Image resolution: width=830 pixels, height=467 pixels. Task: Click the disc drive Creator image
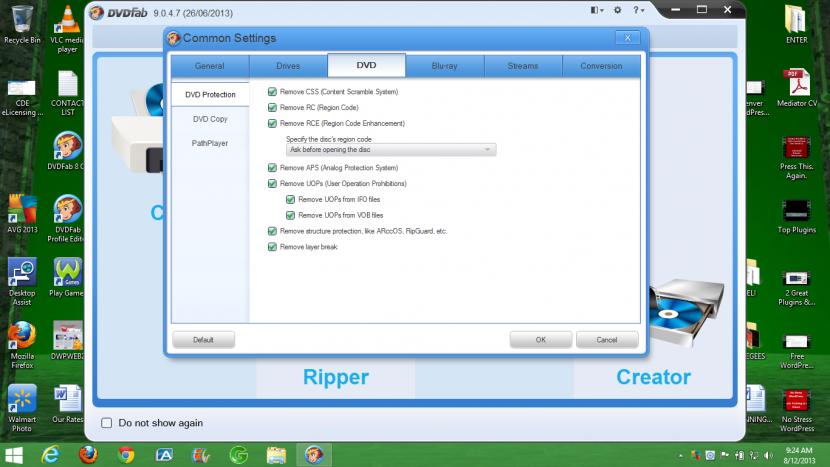pyautogui.click(x=687, y=311)
